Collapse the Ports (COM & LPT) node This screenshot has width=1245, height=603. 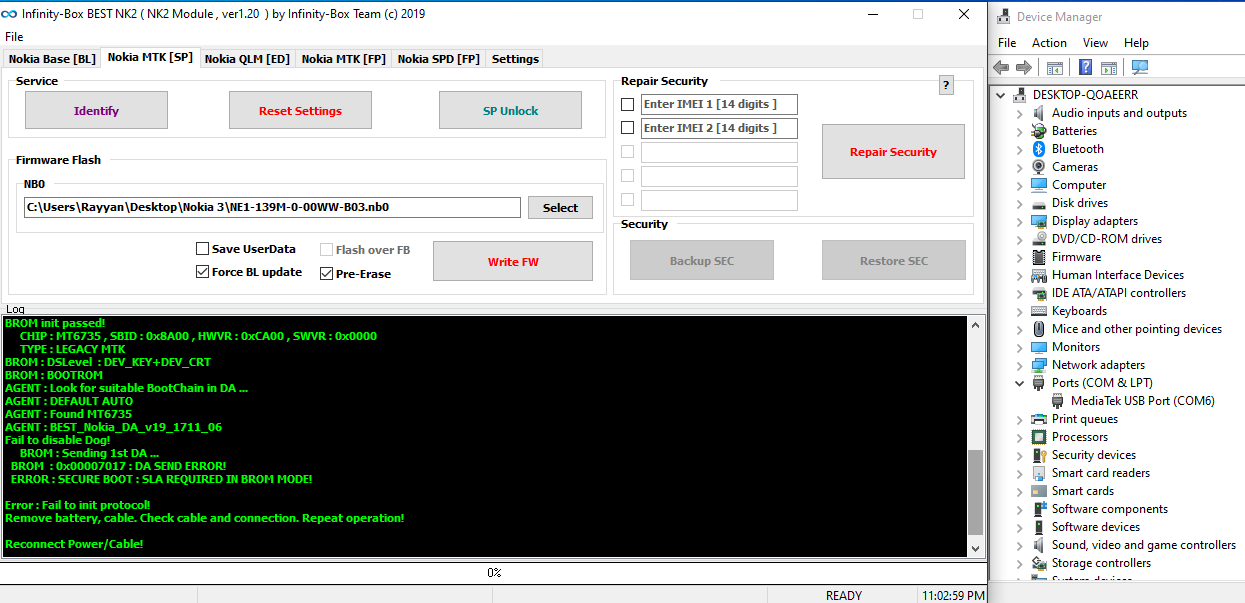1020,383
